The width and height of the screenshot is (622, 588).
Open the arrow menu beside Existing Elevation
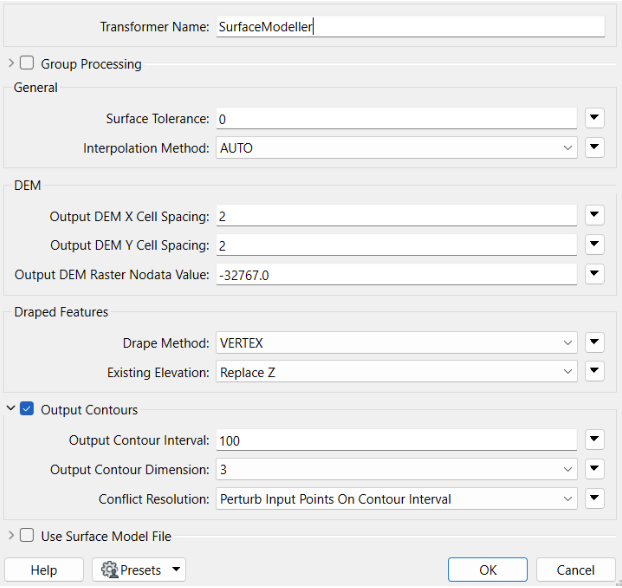click(x=594, y=371)
